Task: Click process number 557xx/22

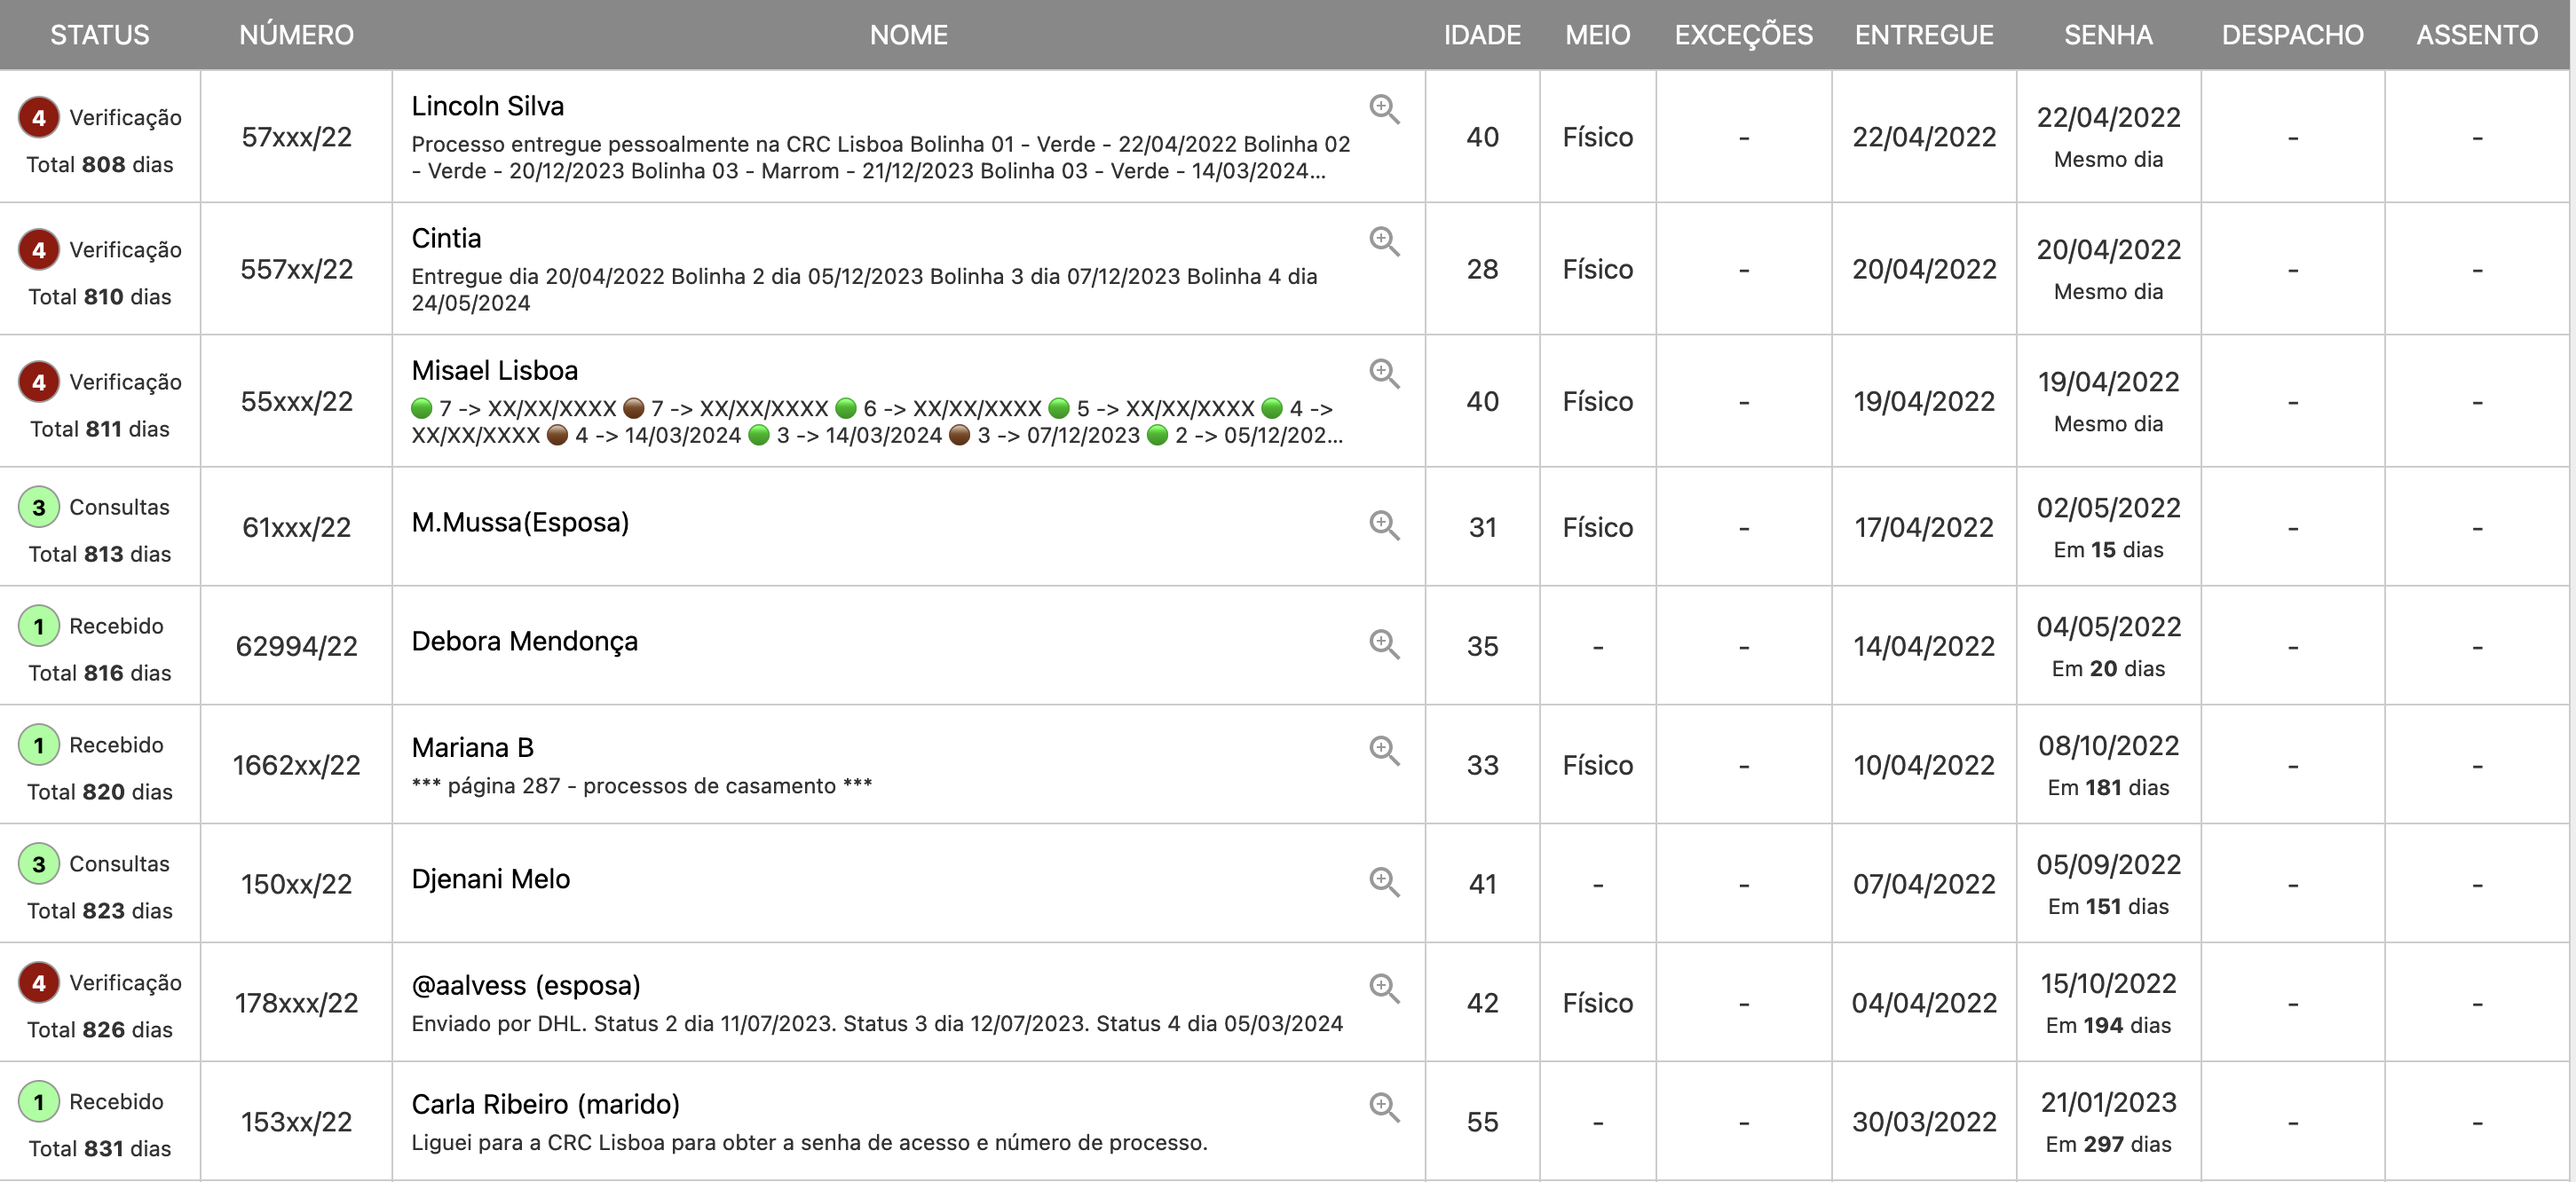Action: pos(296,269)
